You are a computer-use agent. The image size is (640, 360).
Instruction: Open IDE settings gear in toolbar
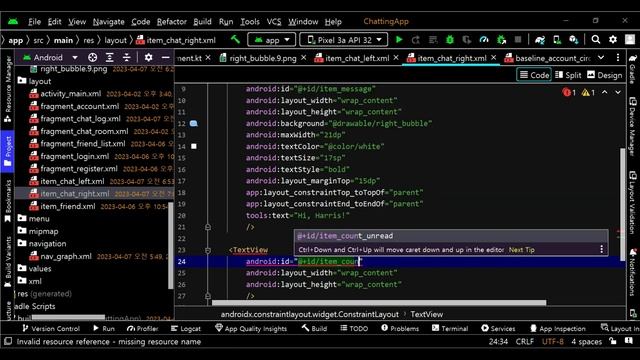[x=613, y=40]
